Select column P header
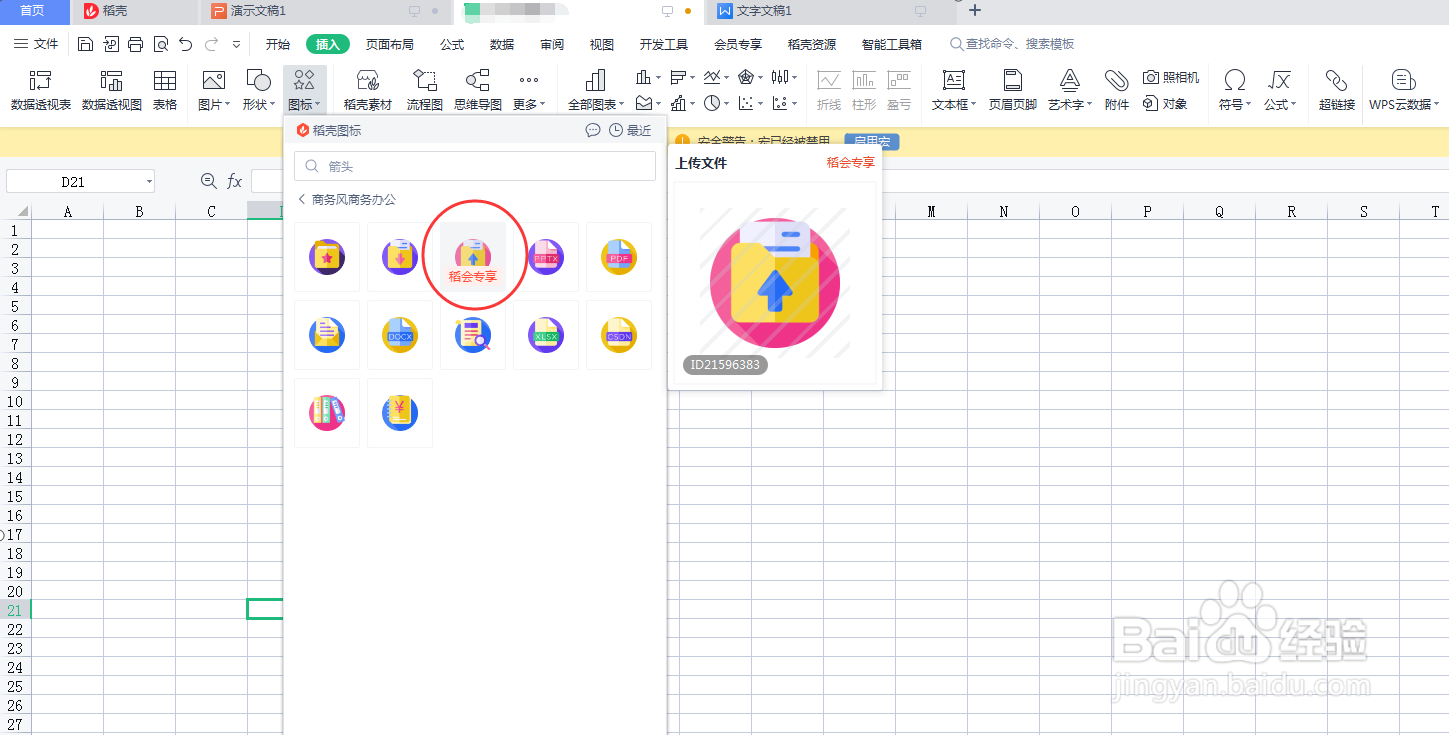The image size is (1449, 735). point(1147,211)
